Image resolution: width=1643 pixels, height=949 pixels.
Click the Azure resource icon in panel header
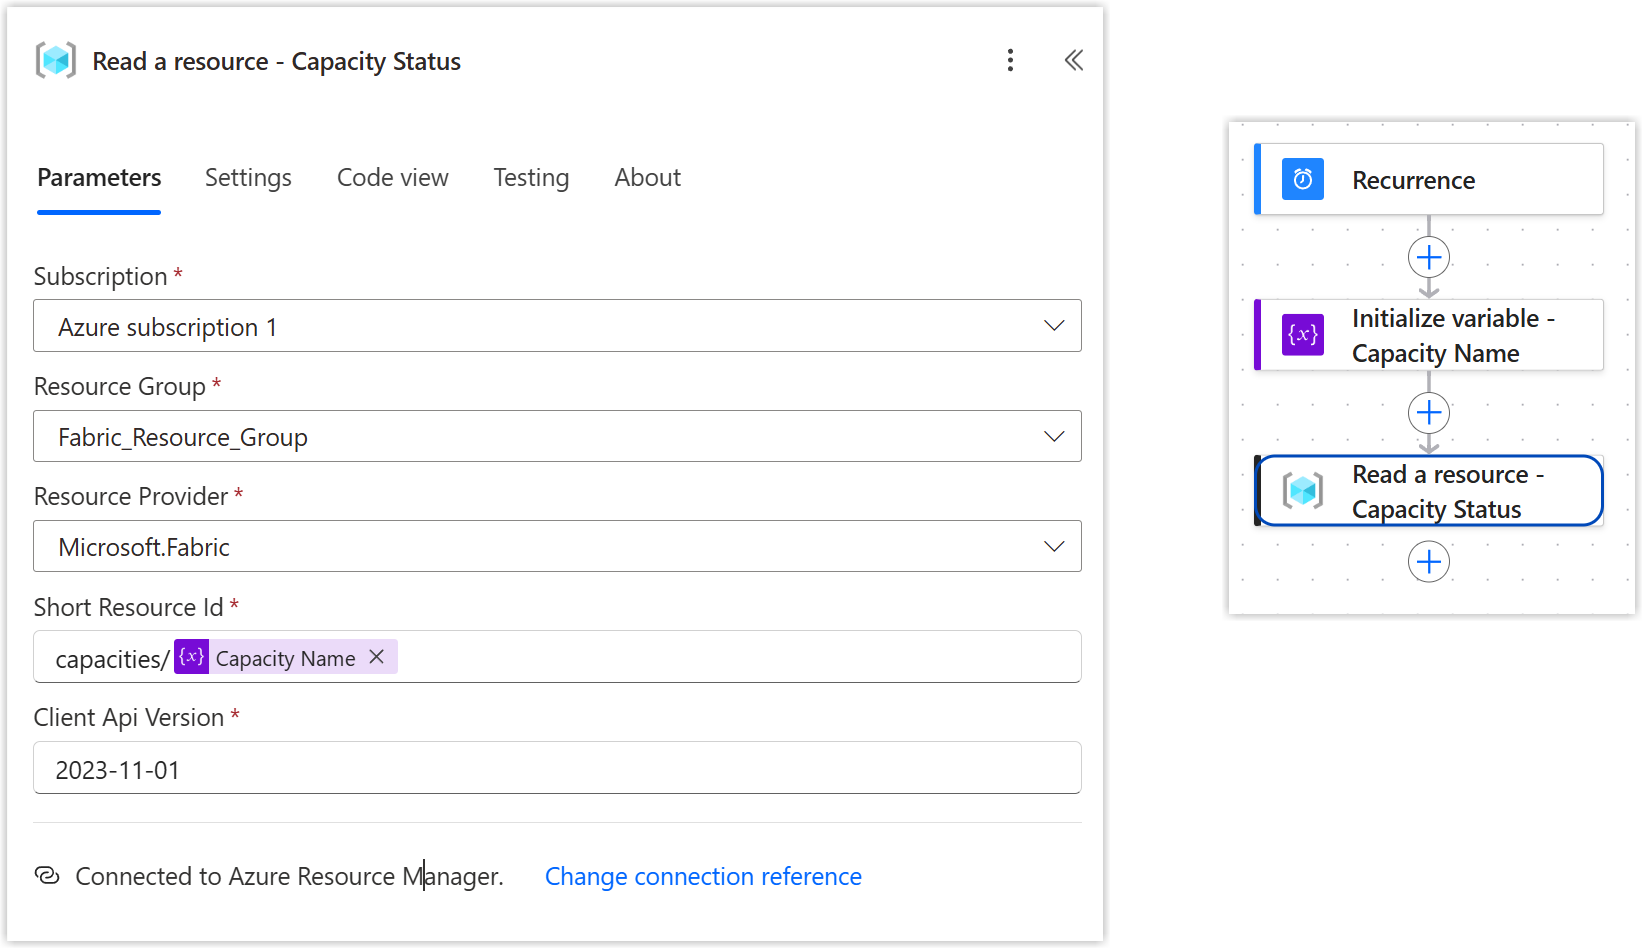point(56,61)
